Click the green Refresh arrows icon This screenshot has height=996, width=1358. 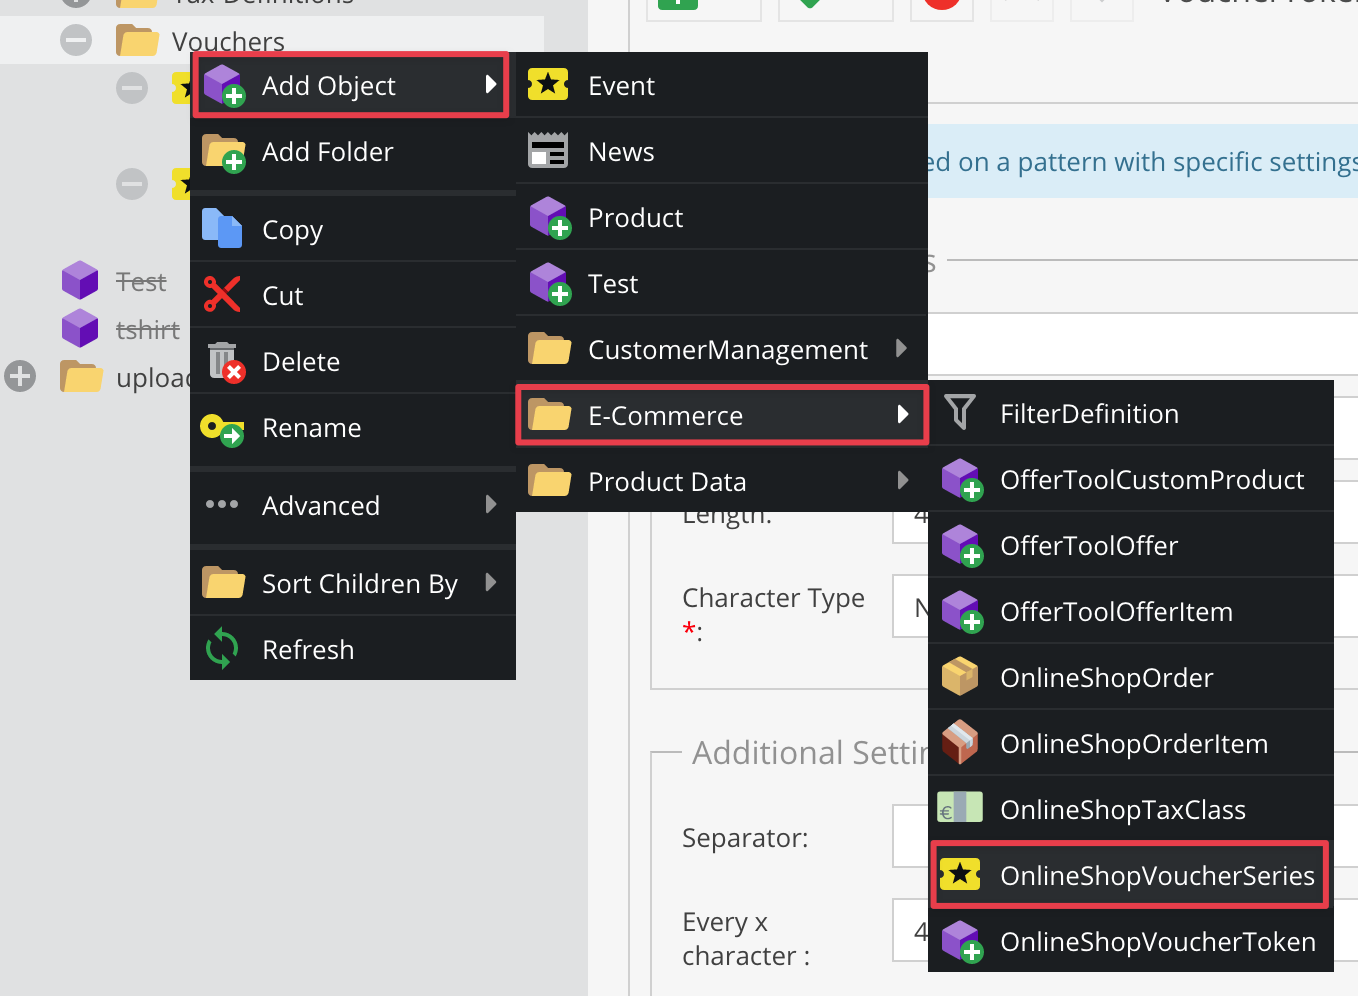tap(222, 649)
